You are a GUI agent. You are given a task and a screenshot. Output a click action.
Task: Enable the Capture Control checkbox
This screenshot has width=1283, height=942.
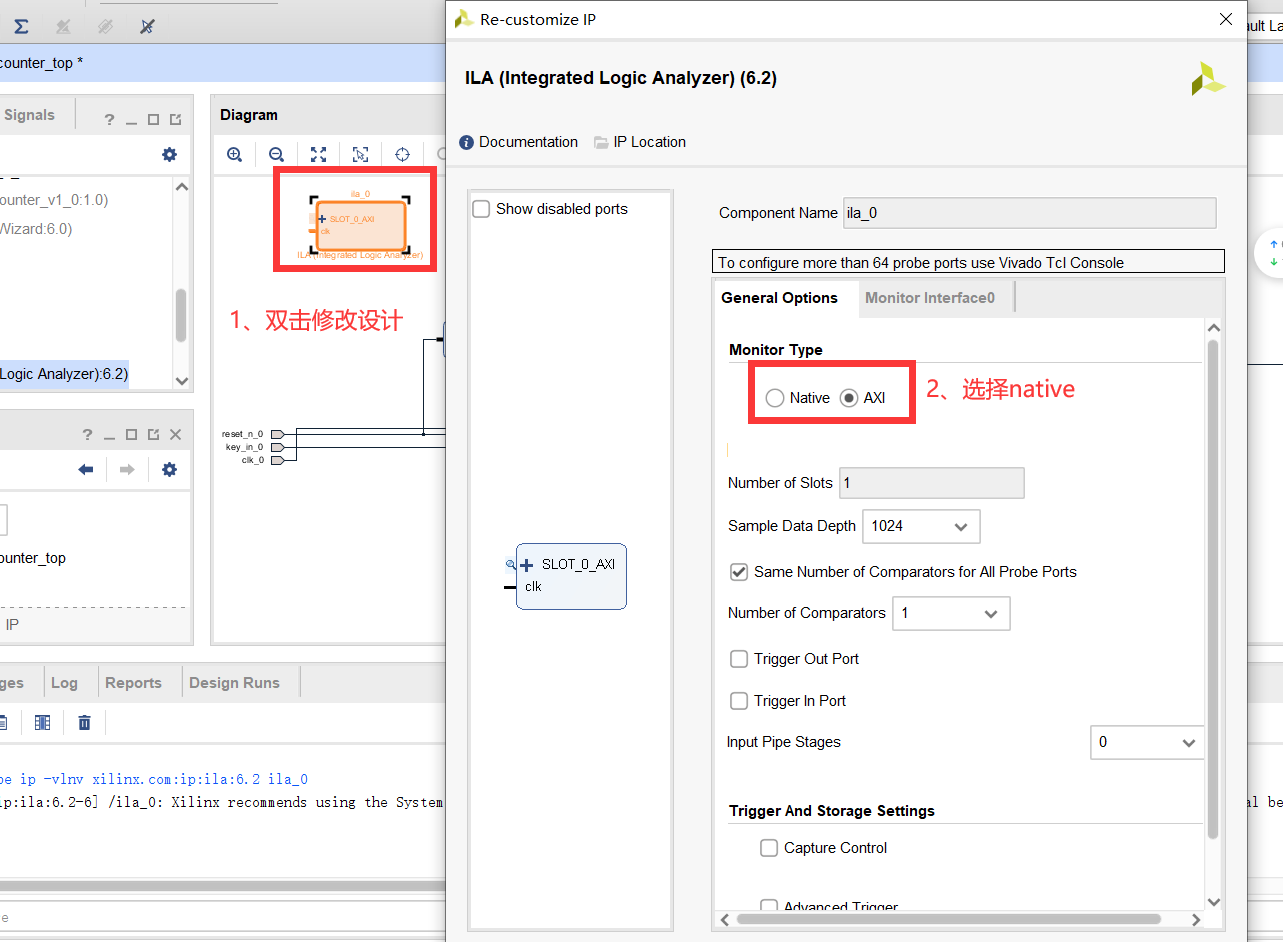(x=769, y=848)
